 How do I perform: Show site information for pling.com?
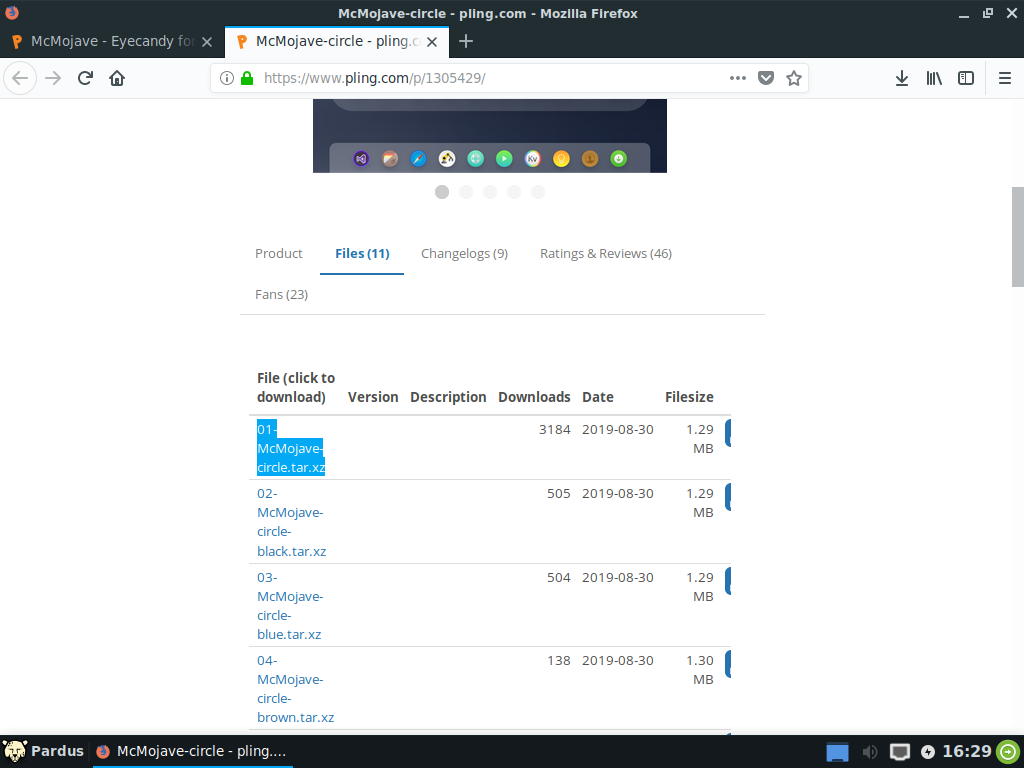pos(227,78)
